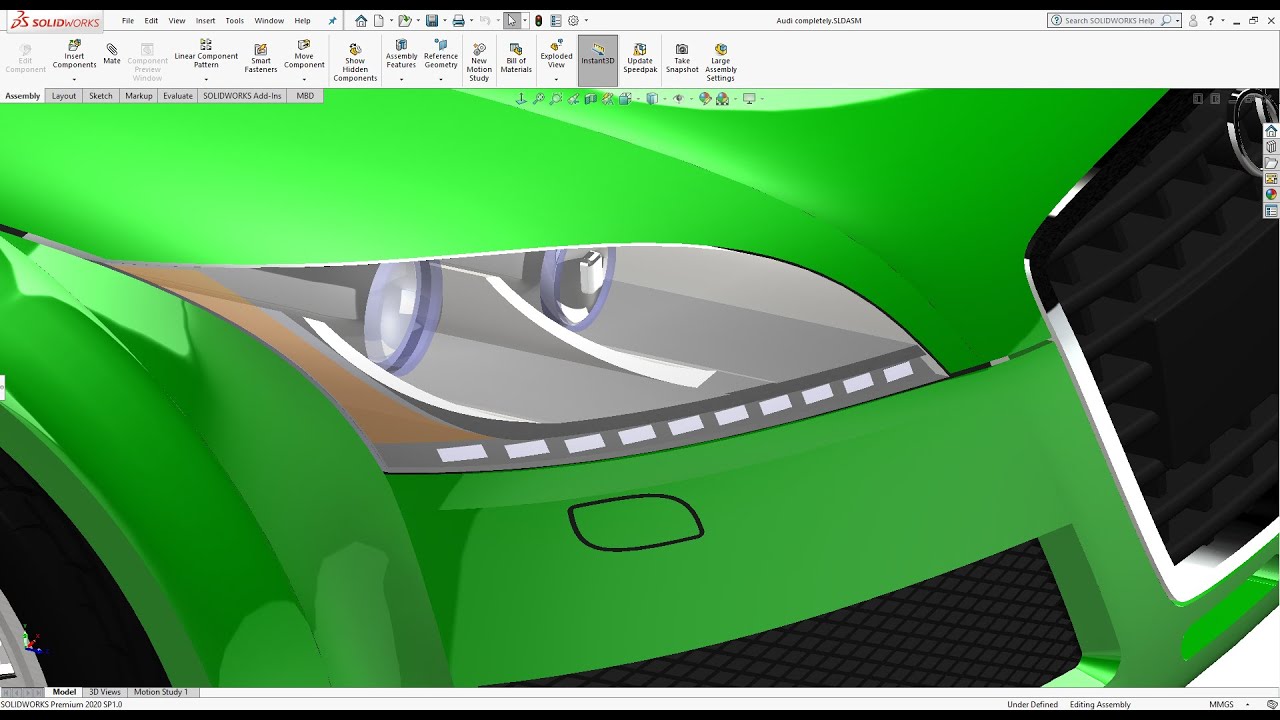Screen dimensions: 1280x720
Task: Click Edit Appearance in the view toolbar
Action: tap(705, 99)
